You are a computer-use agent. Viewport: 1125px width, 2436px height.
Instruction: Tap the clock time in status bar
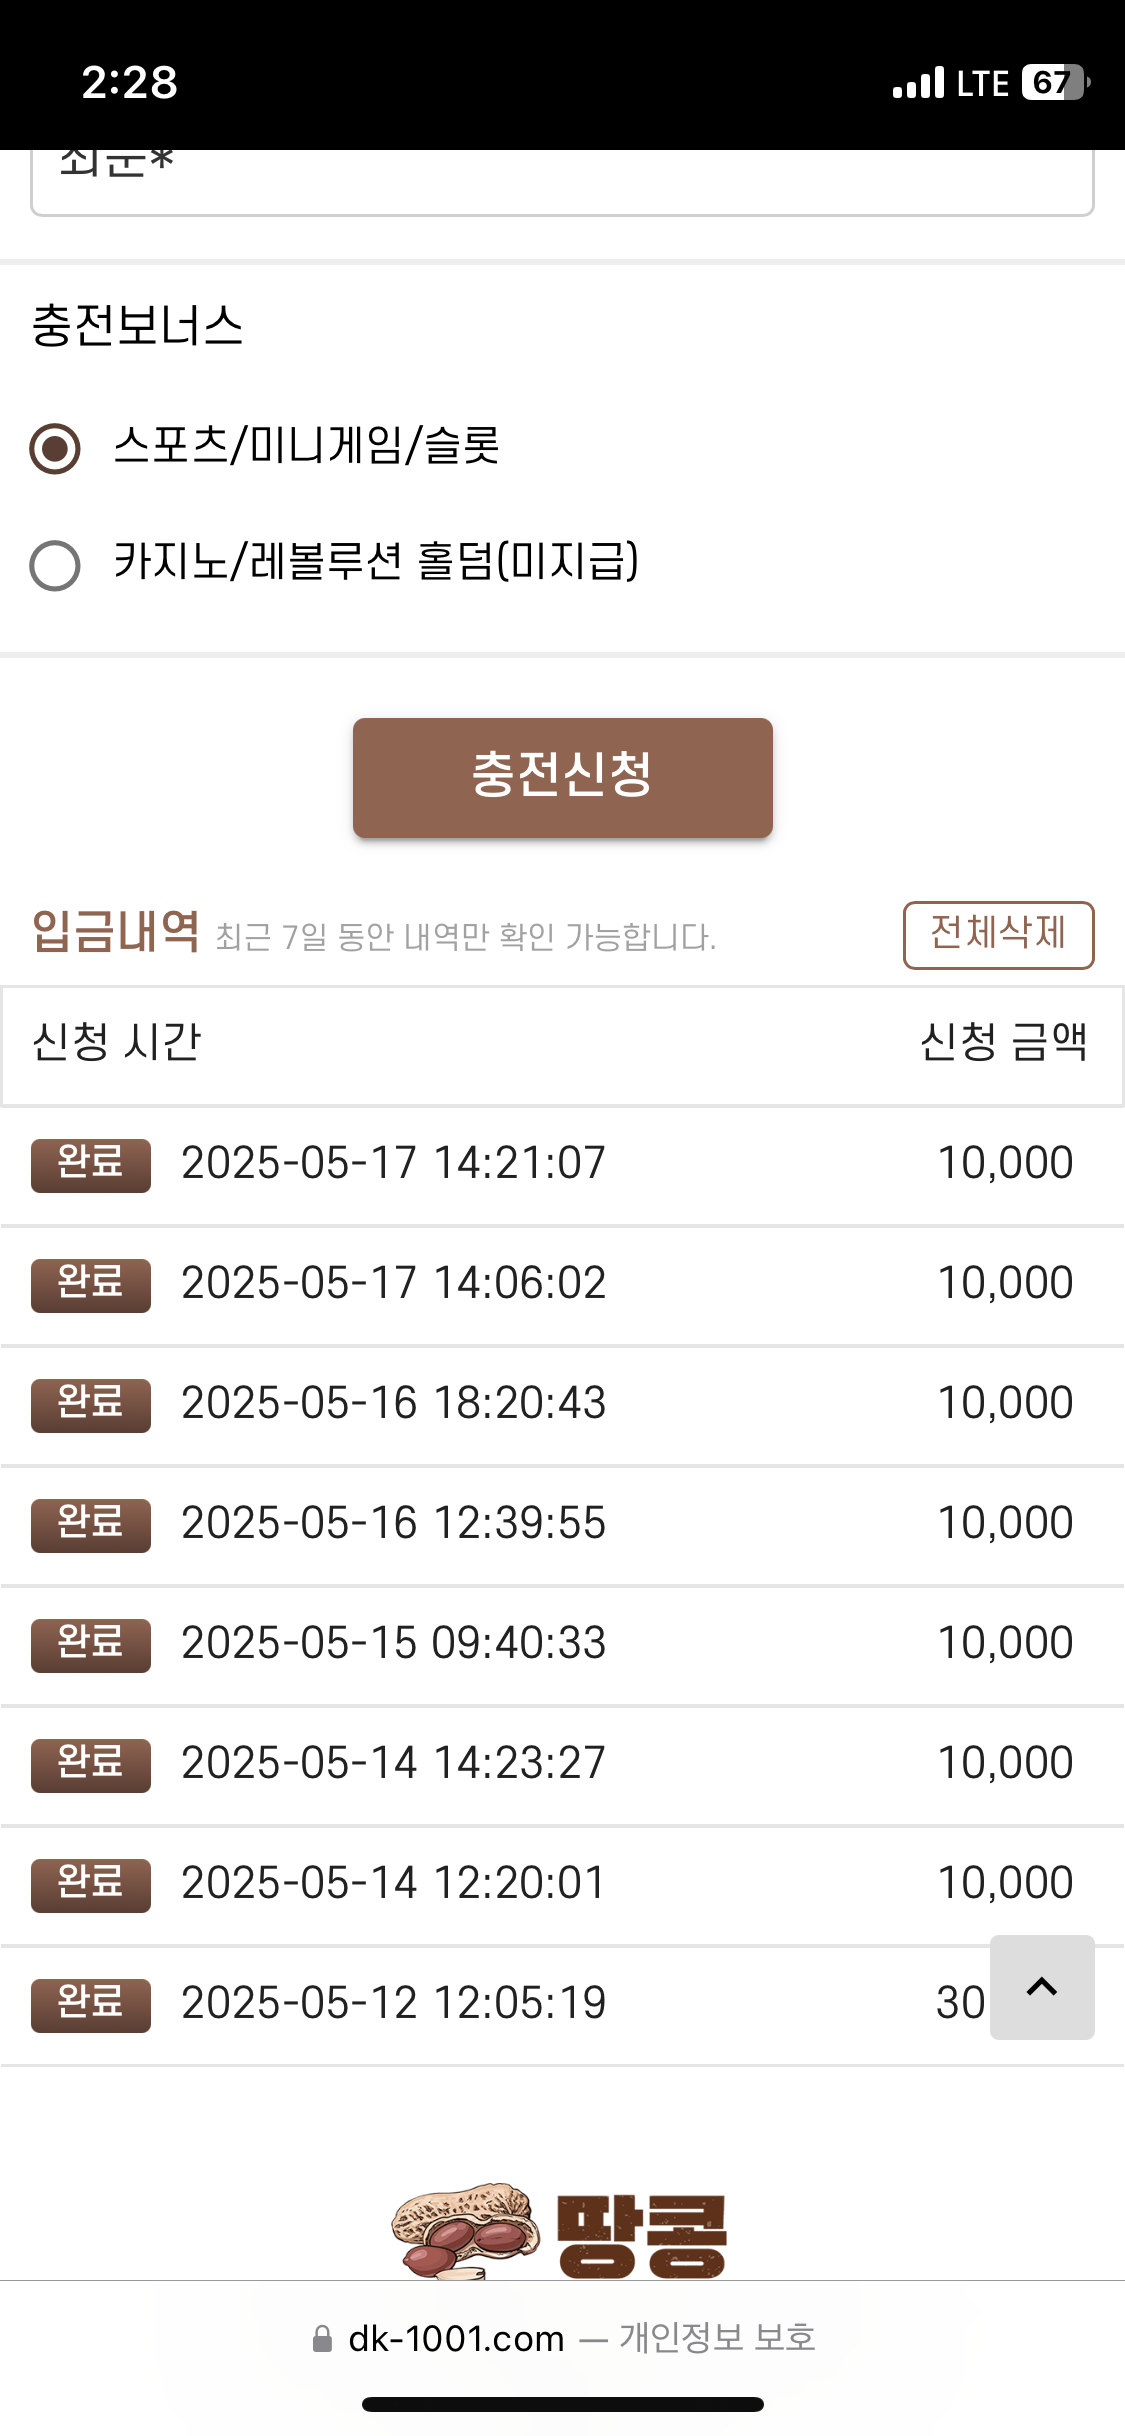pos(130,82)
